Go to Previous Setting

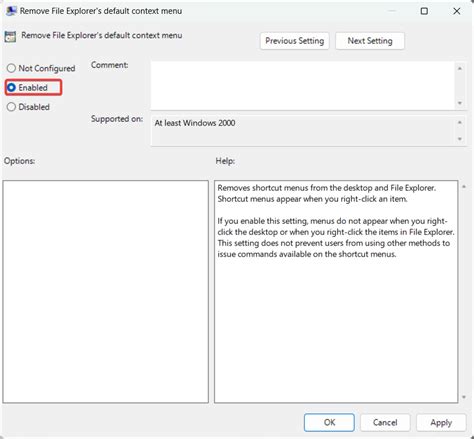click(x=295, y=41)
